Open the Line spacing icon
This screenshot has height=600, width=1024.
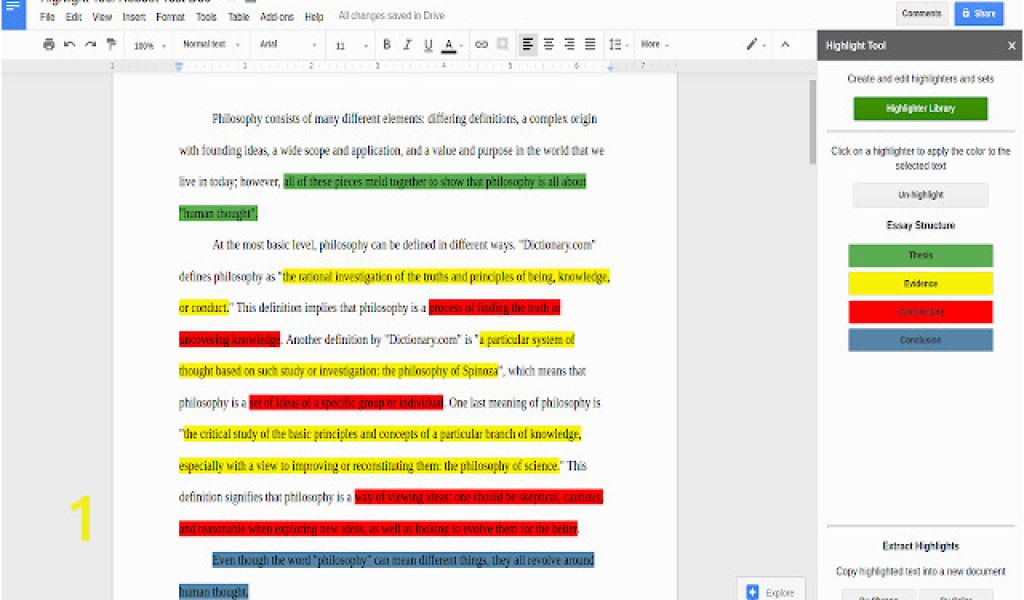617,44
